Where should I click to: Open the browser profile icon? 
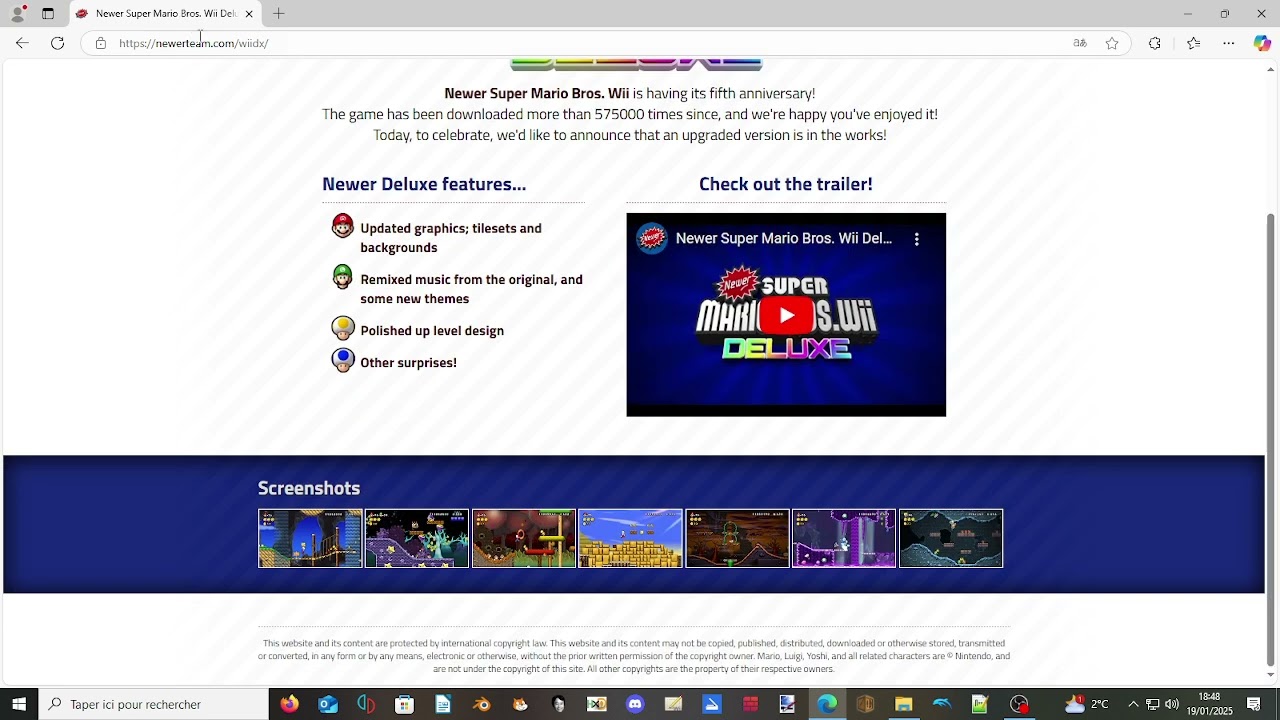click(x=17, y=14)
